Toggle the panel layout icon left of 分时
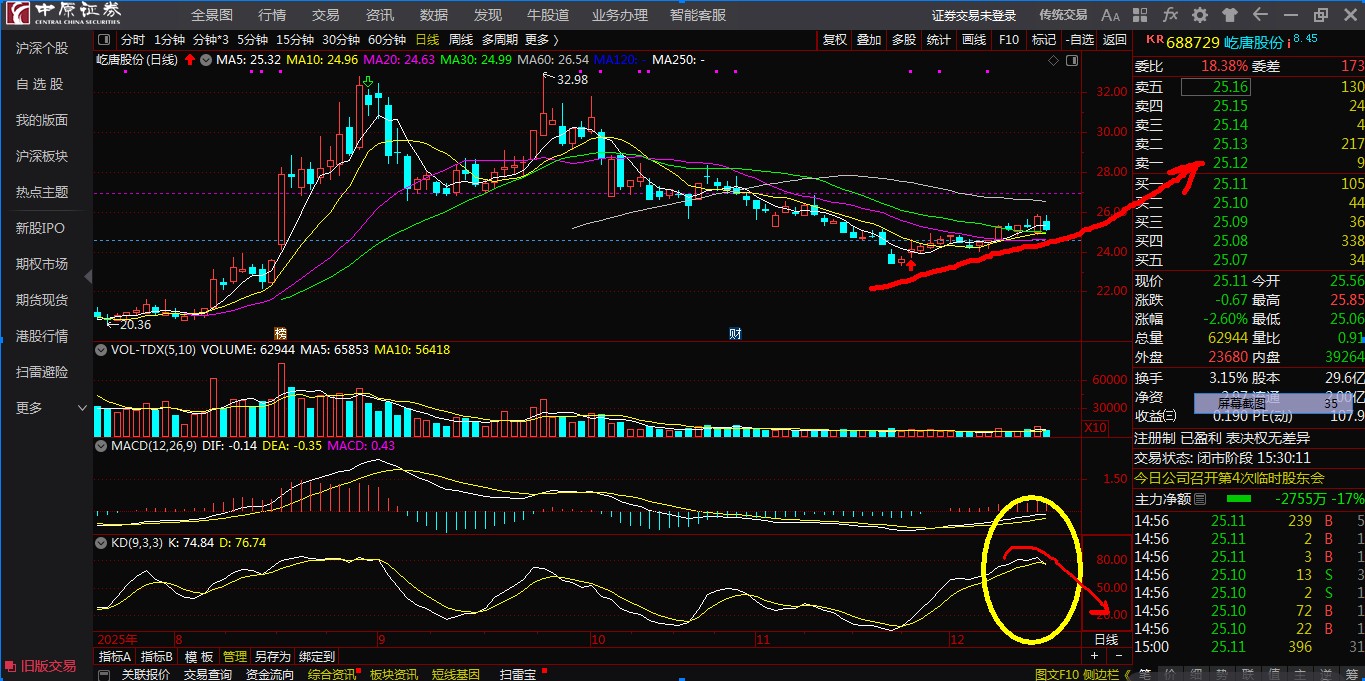The image size is (1365, 681). point(106,40)
